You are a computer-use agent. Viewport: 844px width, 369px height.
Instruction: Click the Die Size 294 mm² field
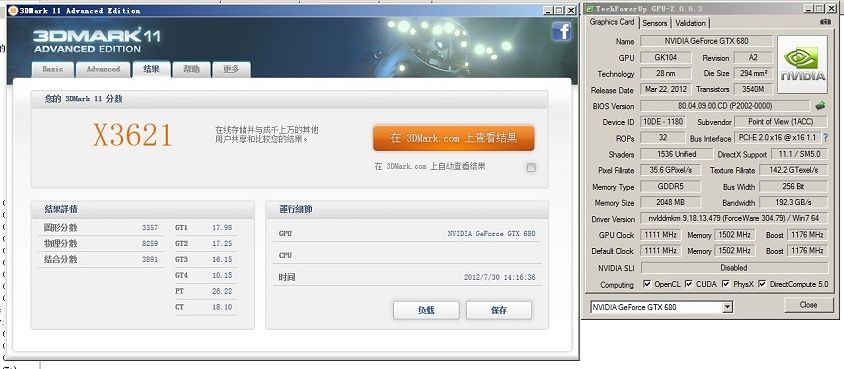(753, 73)
